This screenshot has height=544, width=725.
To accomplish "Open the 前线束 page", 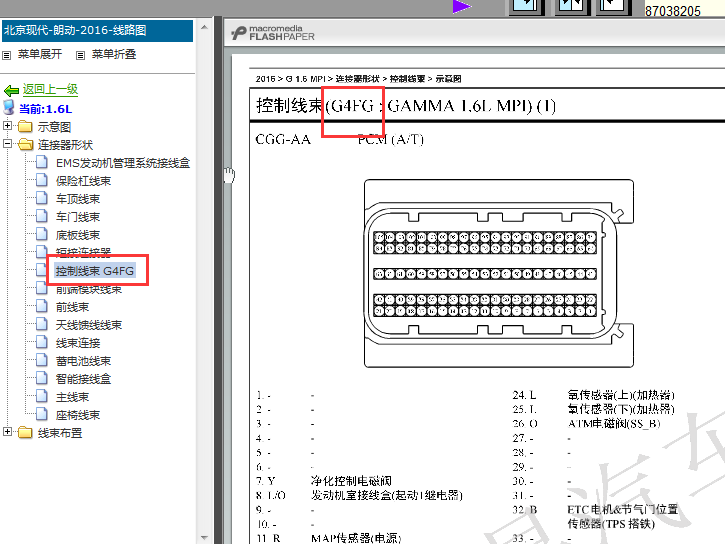I will point(72,307).
